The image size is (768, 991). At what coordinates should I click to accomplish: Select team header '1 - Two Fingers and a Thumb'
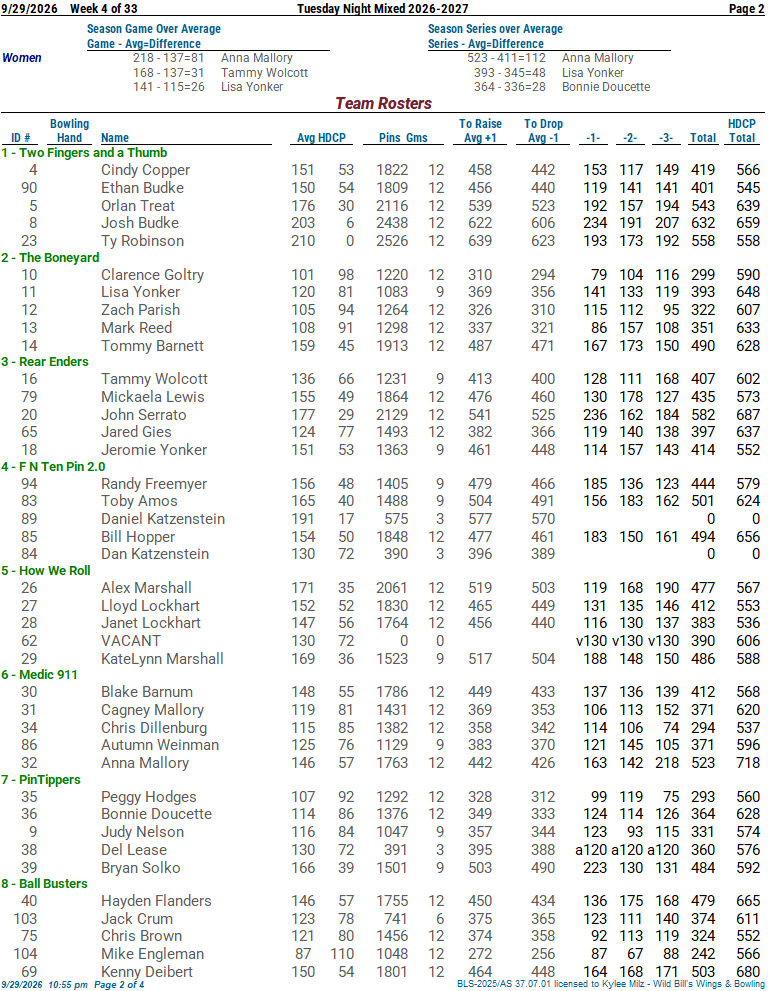point(84,153)
